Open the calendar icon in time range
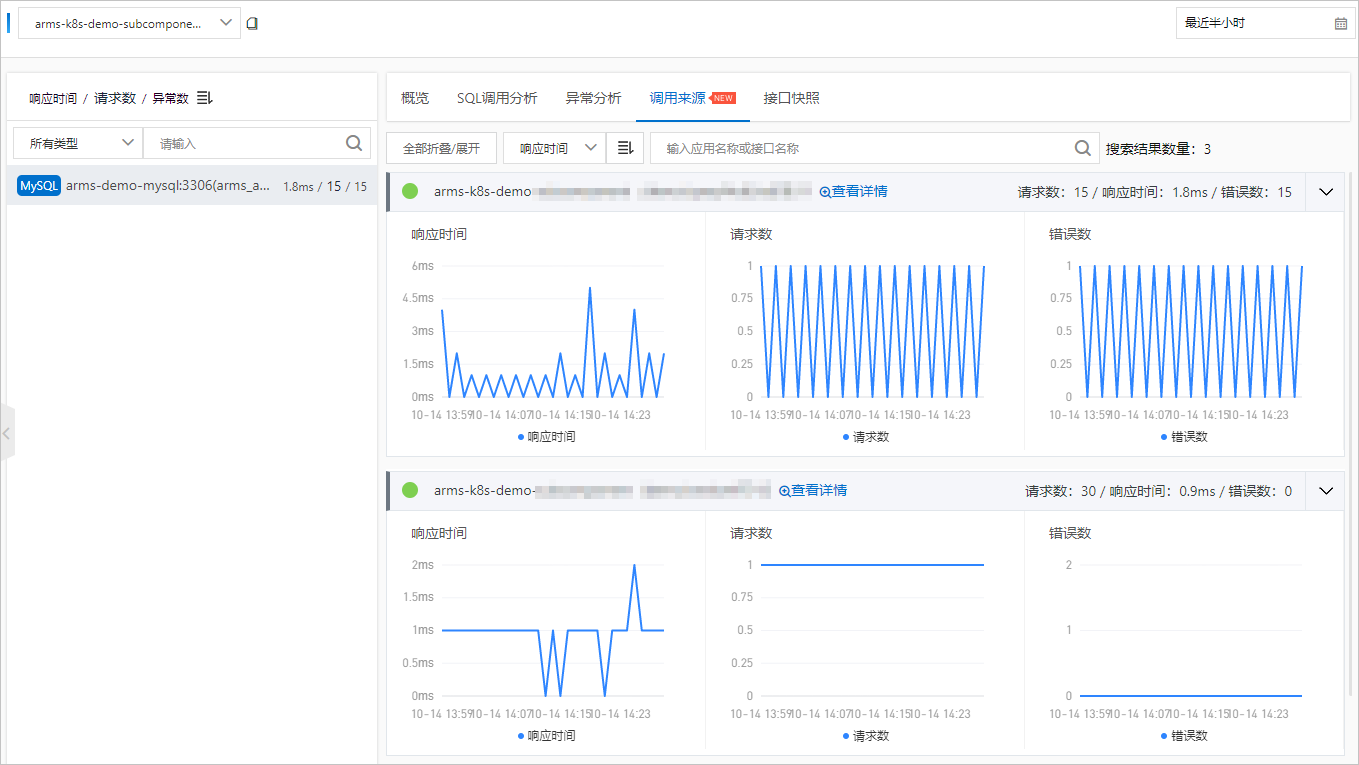The image size is (1359, 765). (x=1341, y=23)
